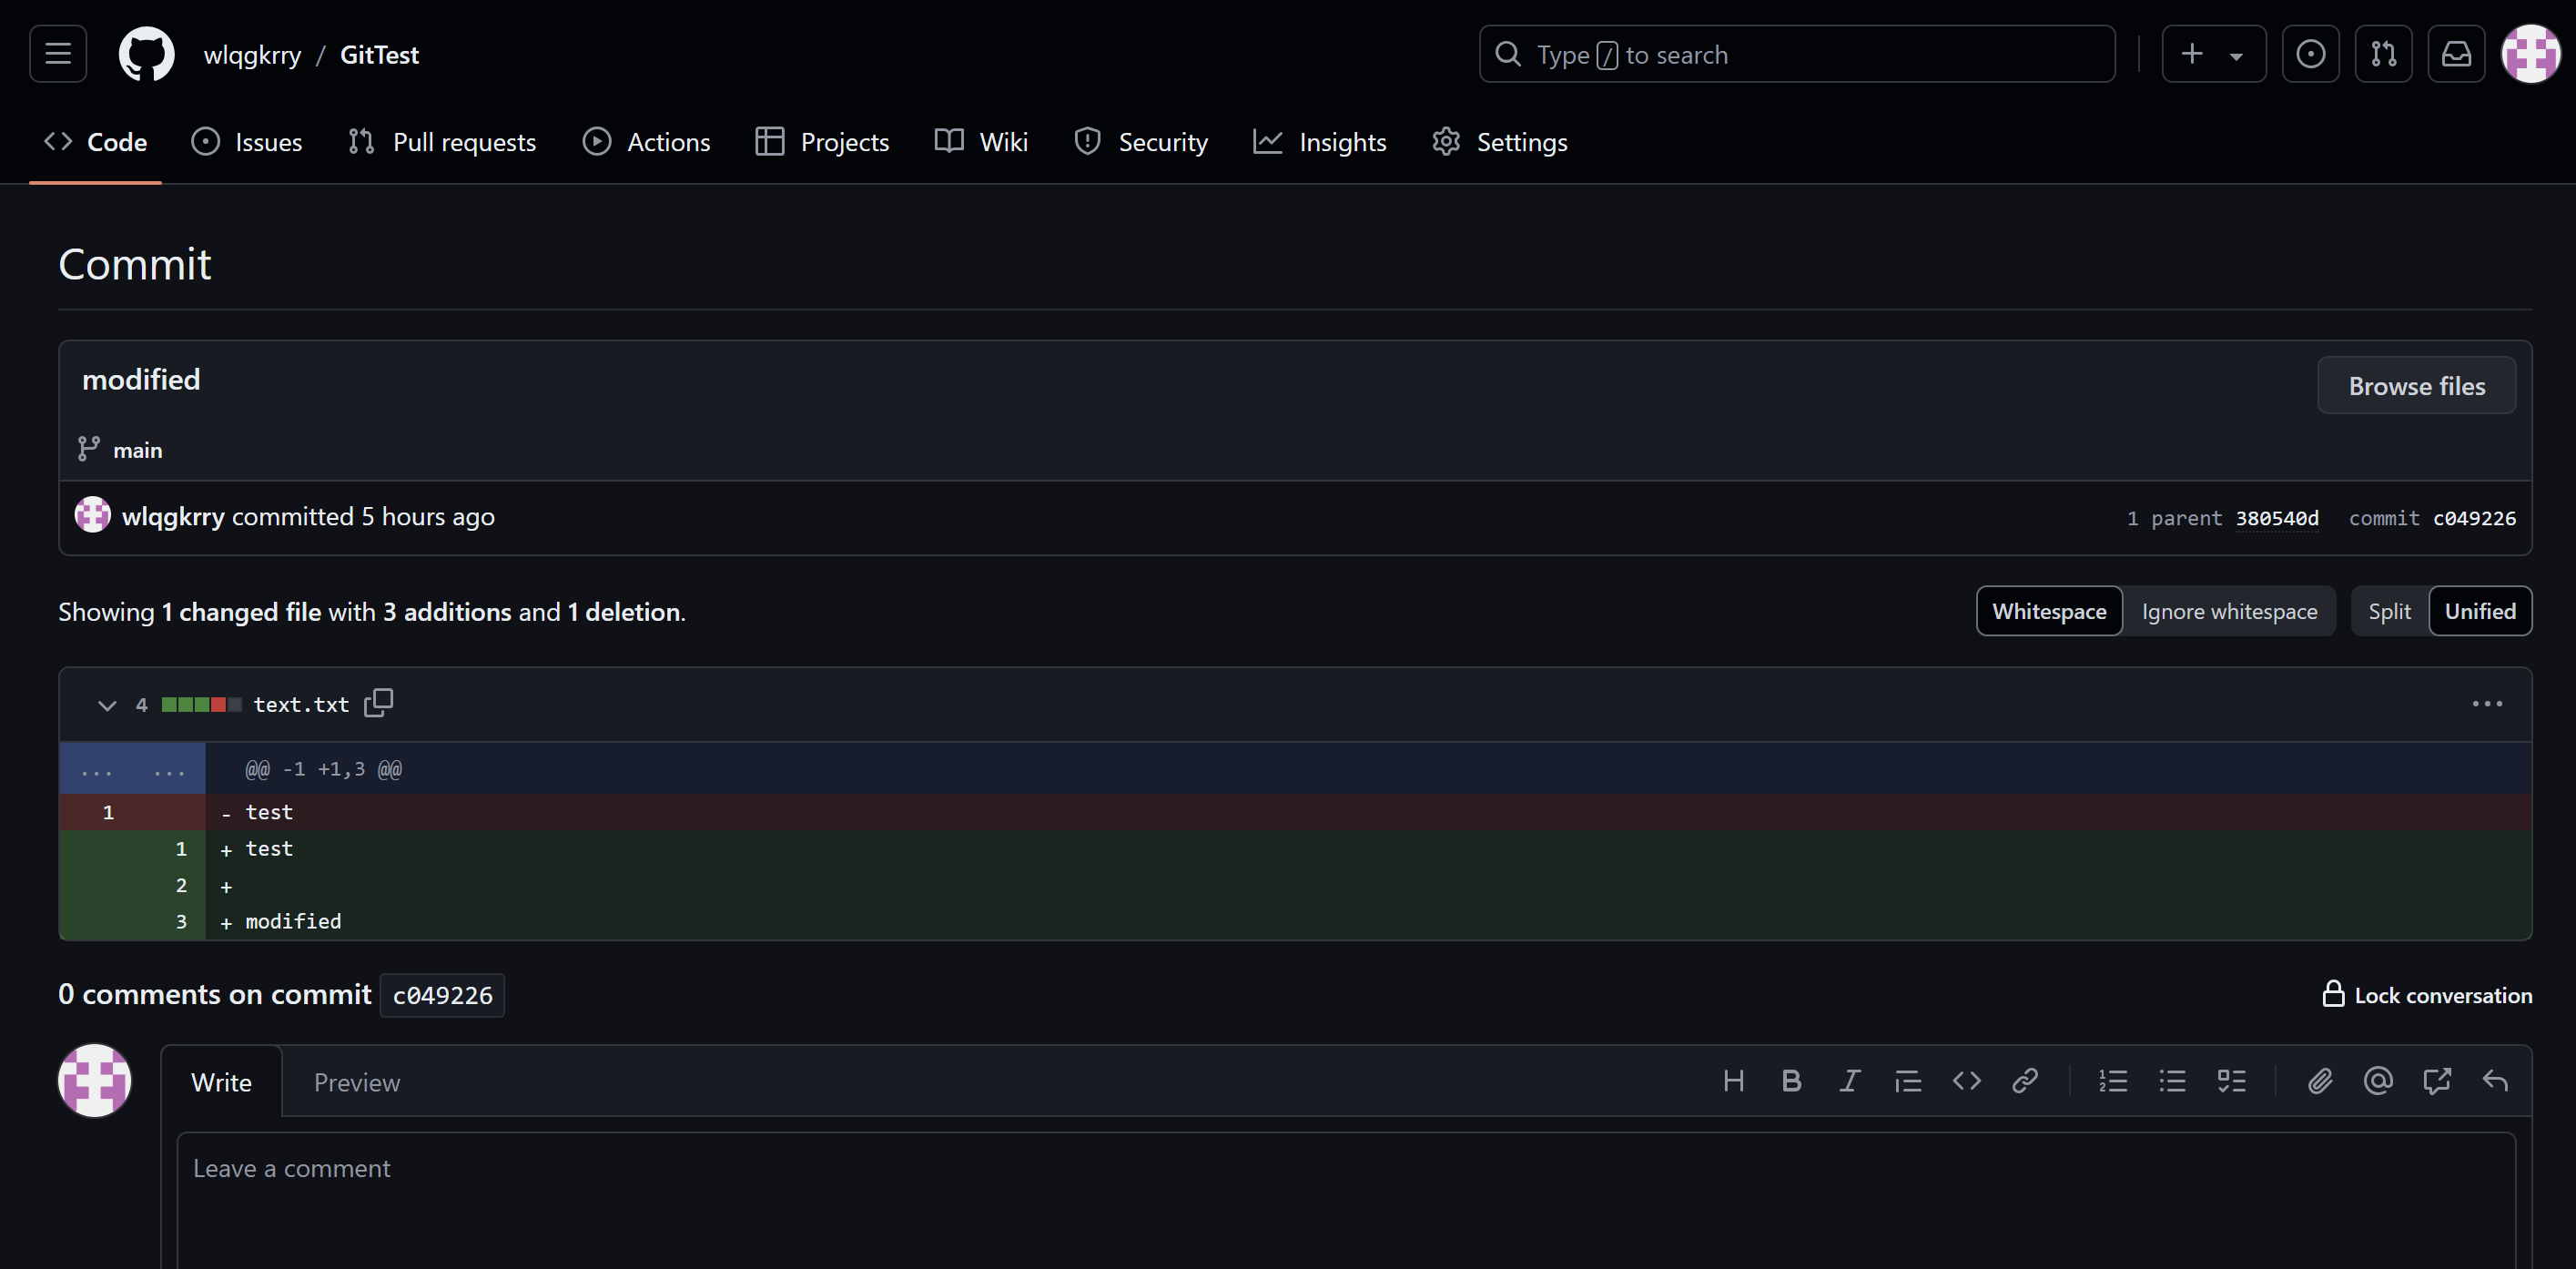The width and height of the screenshot is (2576, 1269).
Task: Open the create new plus dropdown
Action: coord(2213,54)
